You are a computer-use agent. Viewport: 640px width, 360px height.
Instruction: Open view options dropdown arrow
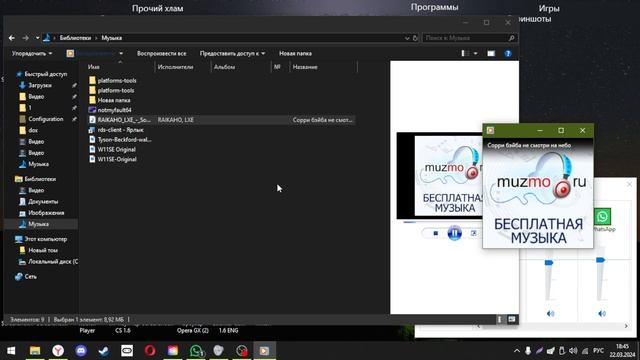(x=476, y=53)
